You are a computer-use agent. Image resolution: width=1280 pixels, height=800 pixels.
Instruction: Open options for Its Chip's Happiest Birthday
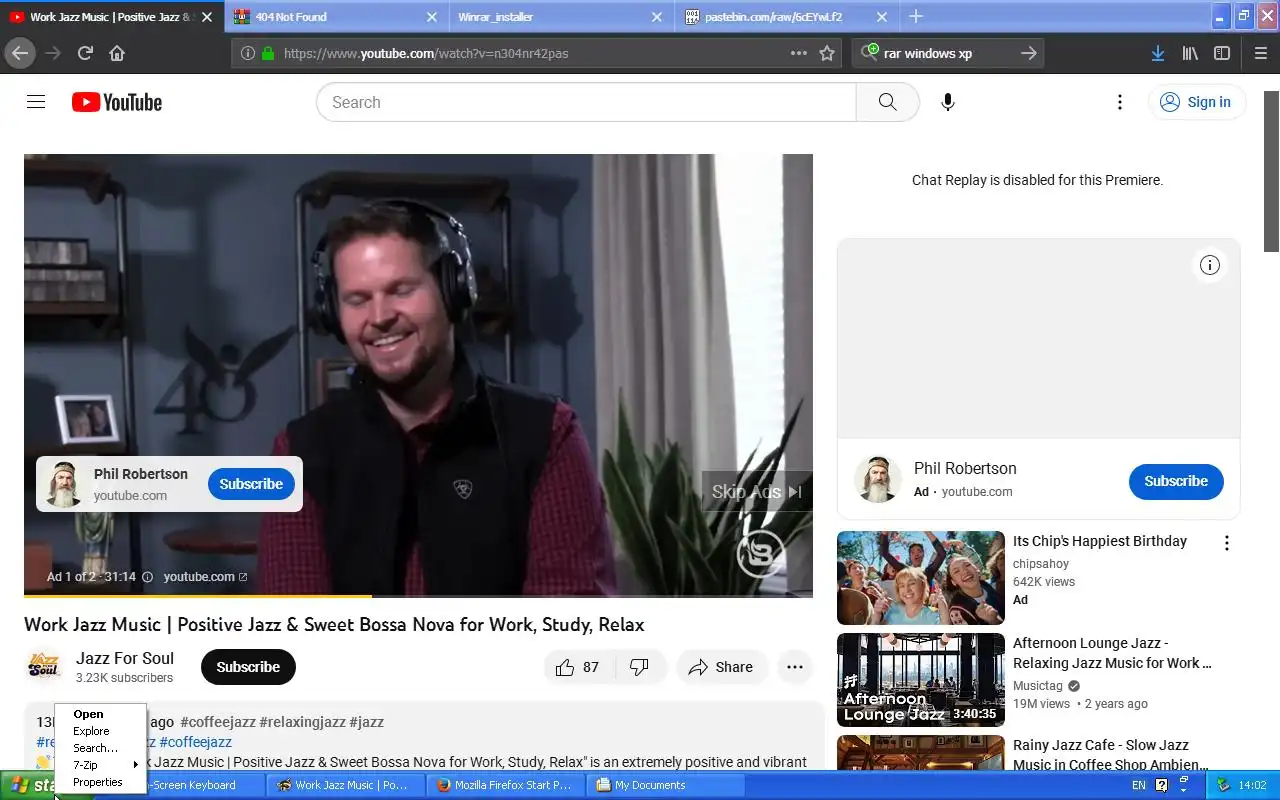1227,543
